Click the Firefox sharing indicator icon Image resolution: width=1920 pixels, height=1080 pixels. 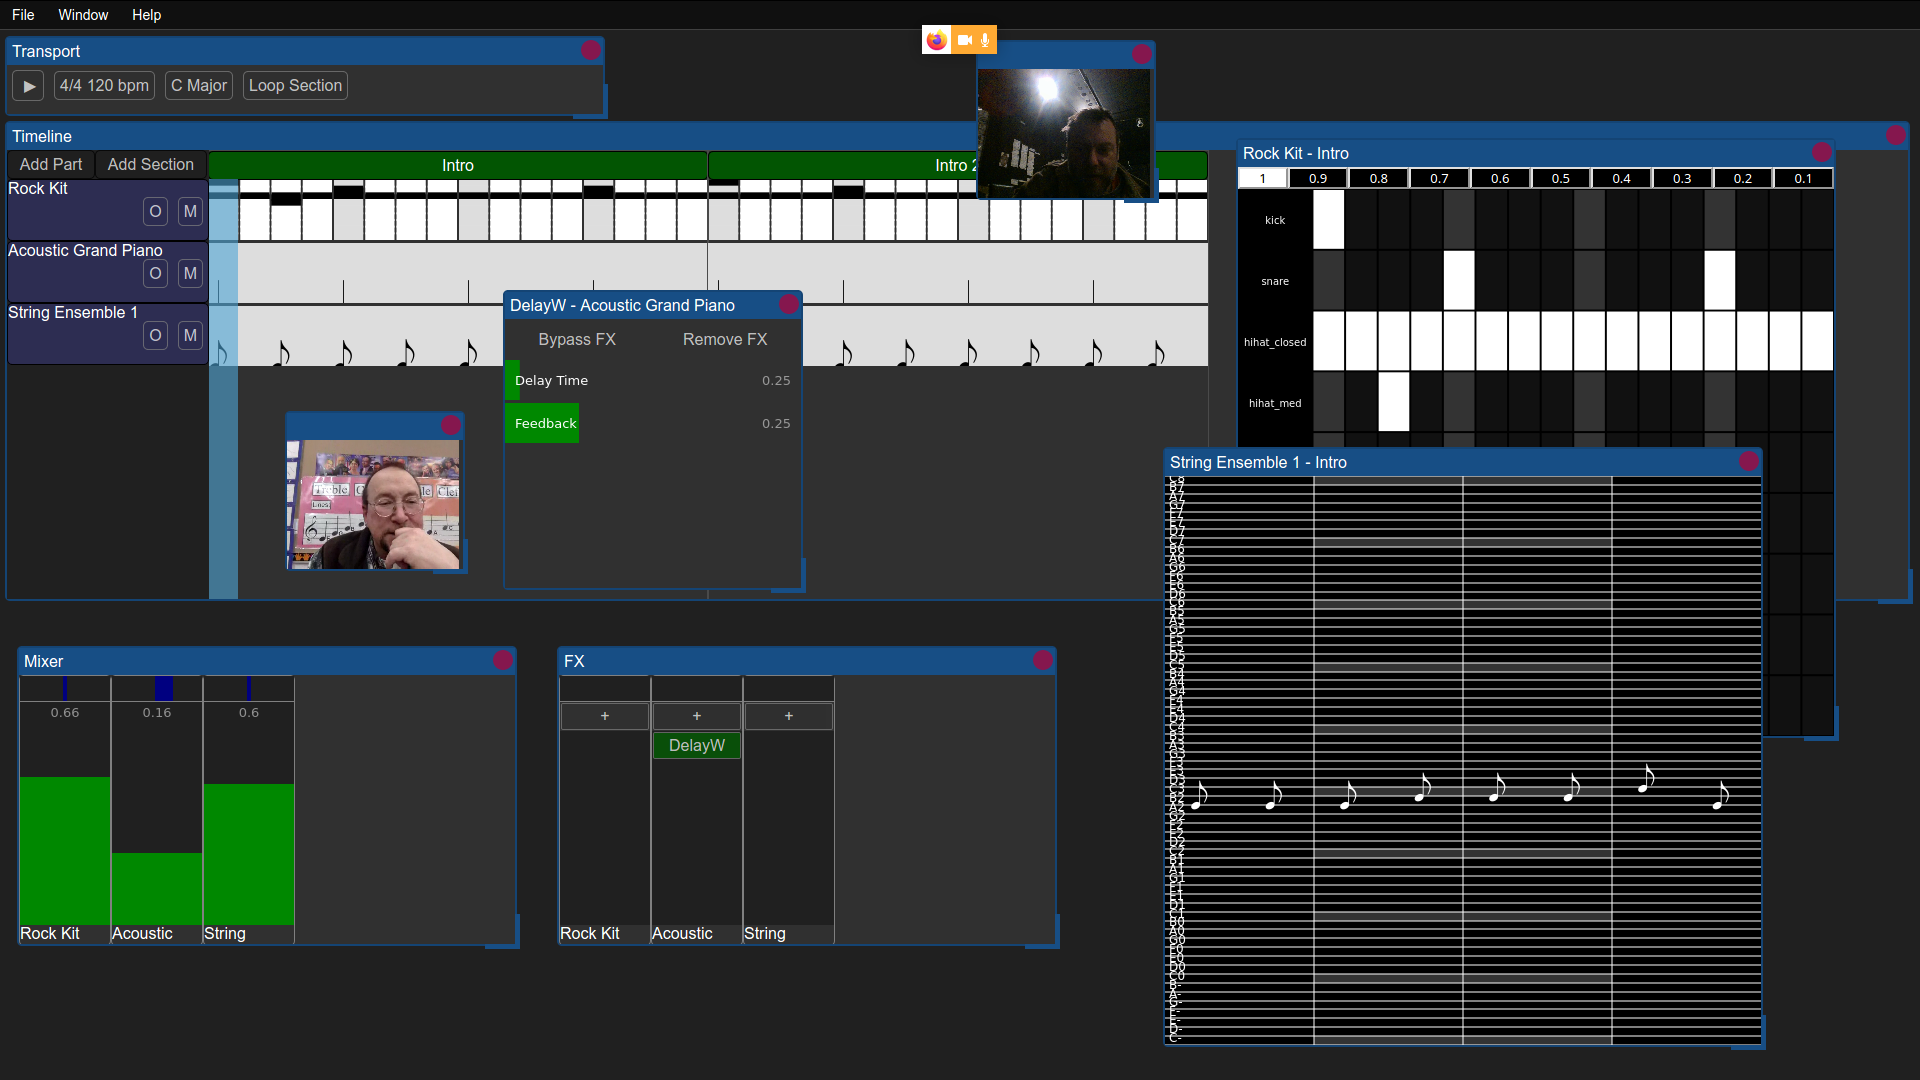[936, 40]
